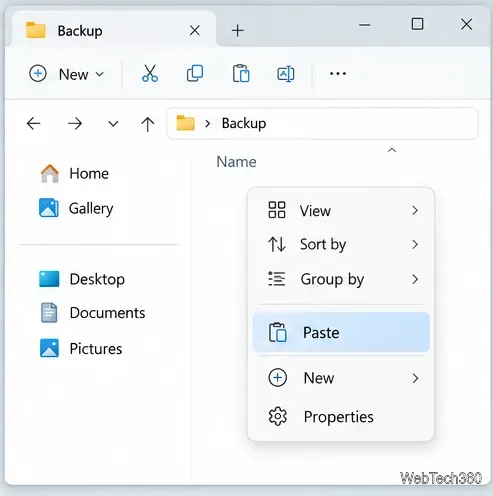Screen dimensions: 493x496
Task: Choose Properties from the context menu
Action: [341, 417]
